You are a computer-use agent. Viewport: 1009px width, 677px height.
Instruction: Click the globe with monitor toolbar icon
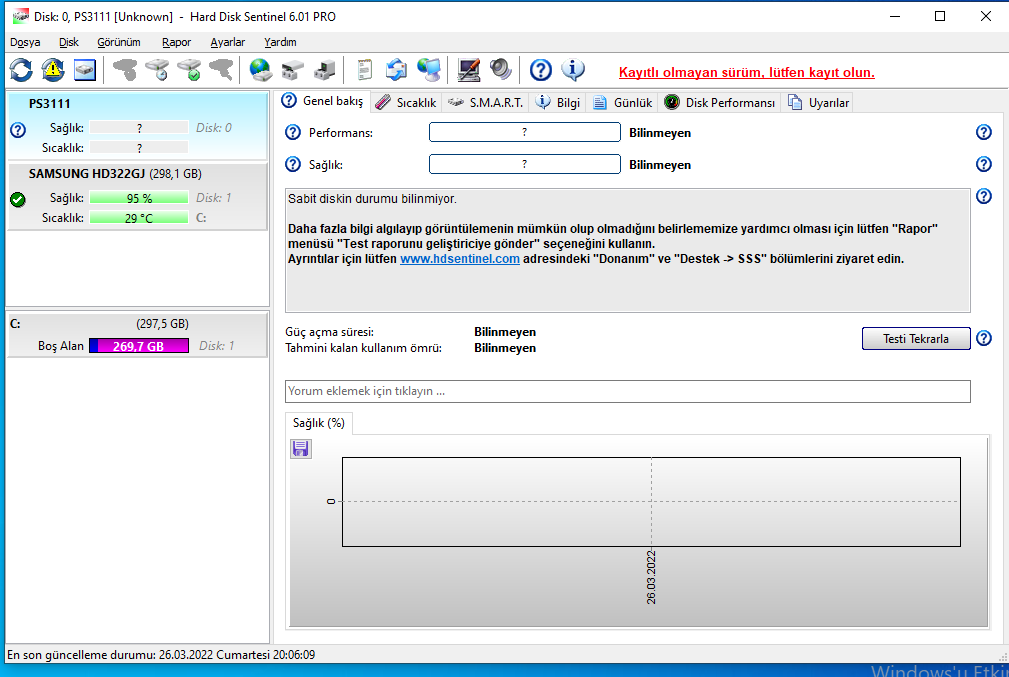(x=429, y=70)
